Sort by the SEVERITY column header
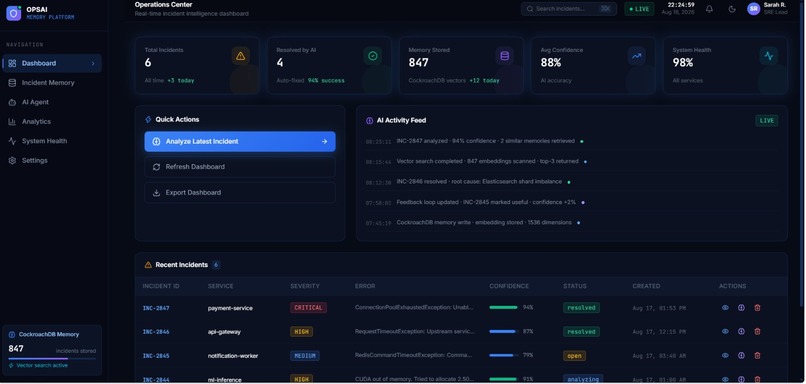 tap(305, 286)
